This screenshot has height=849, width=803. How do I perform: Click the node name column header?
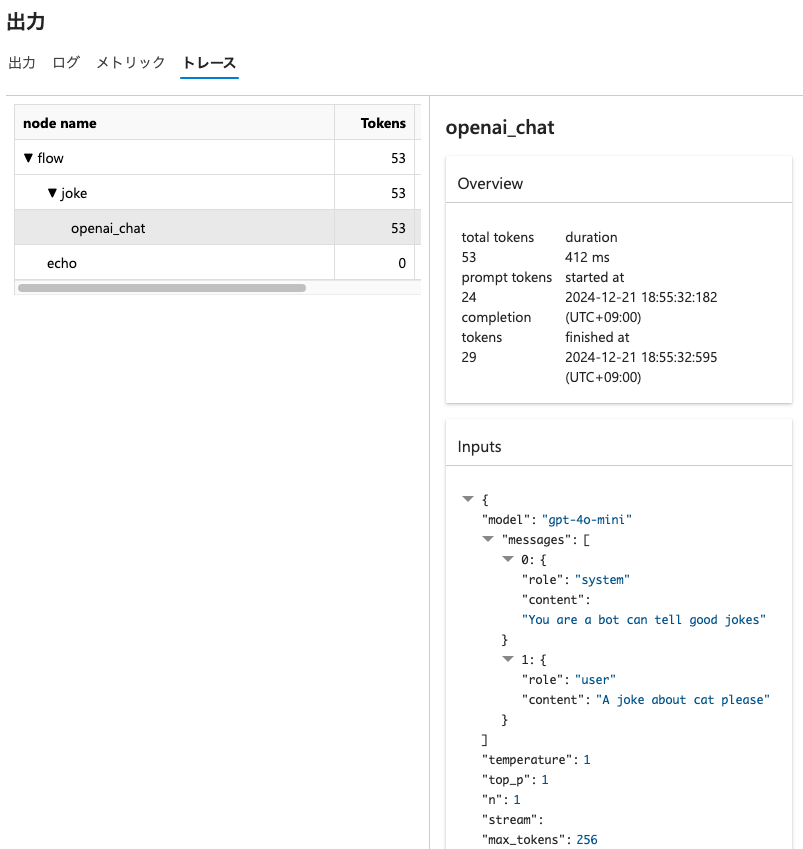pyautogui.click(x=60, y=123)
